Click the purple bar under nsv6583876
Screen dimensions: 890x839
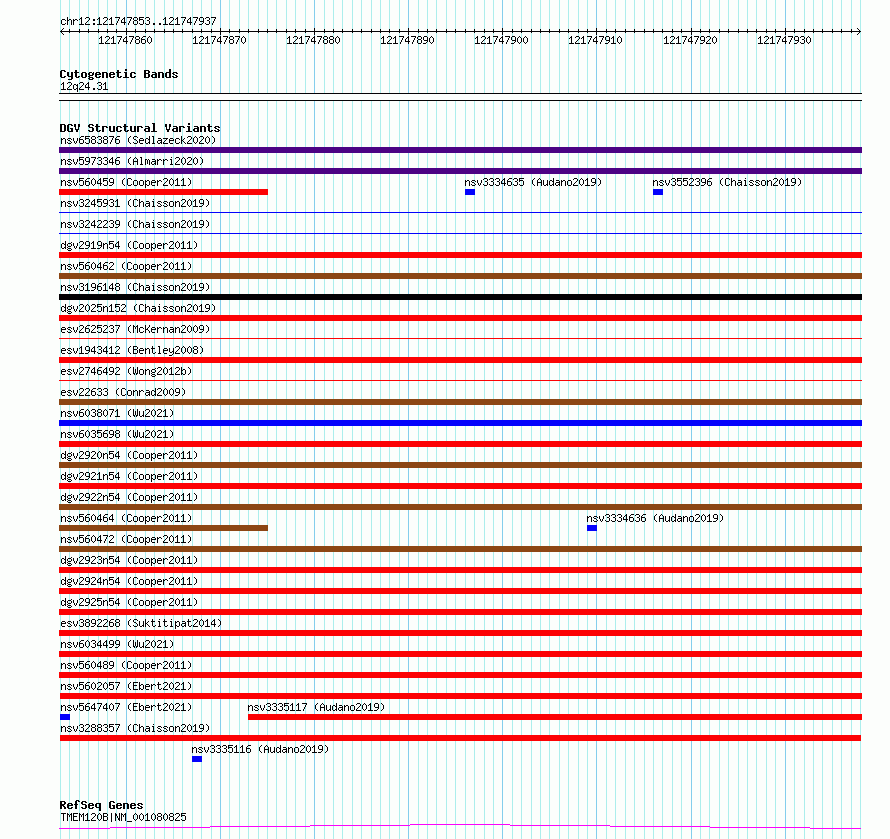(460, 150)
